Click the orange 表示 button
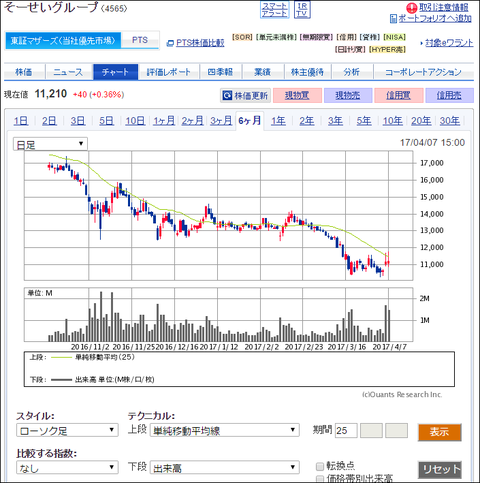Viewport: 480px width, 483px height. pyautogui.click(x=440, y=432)
